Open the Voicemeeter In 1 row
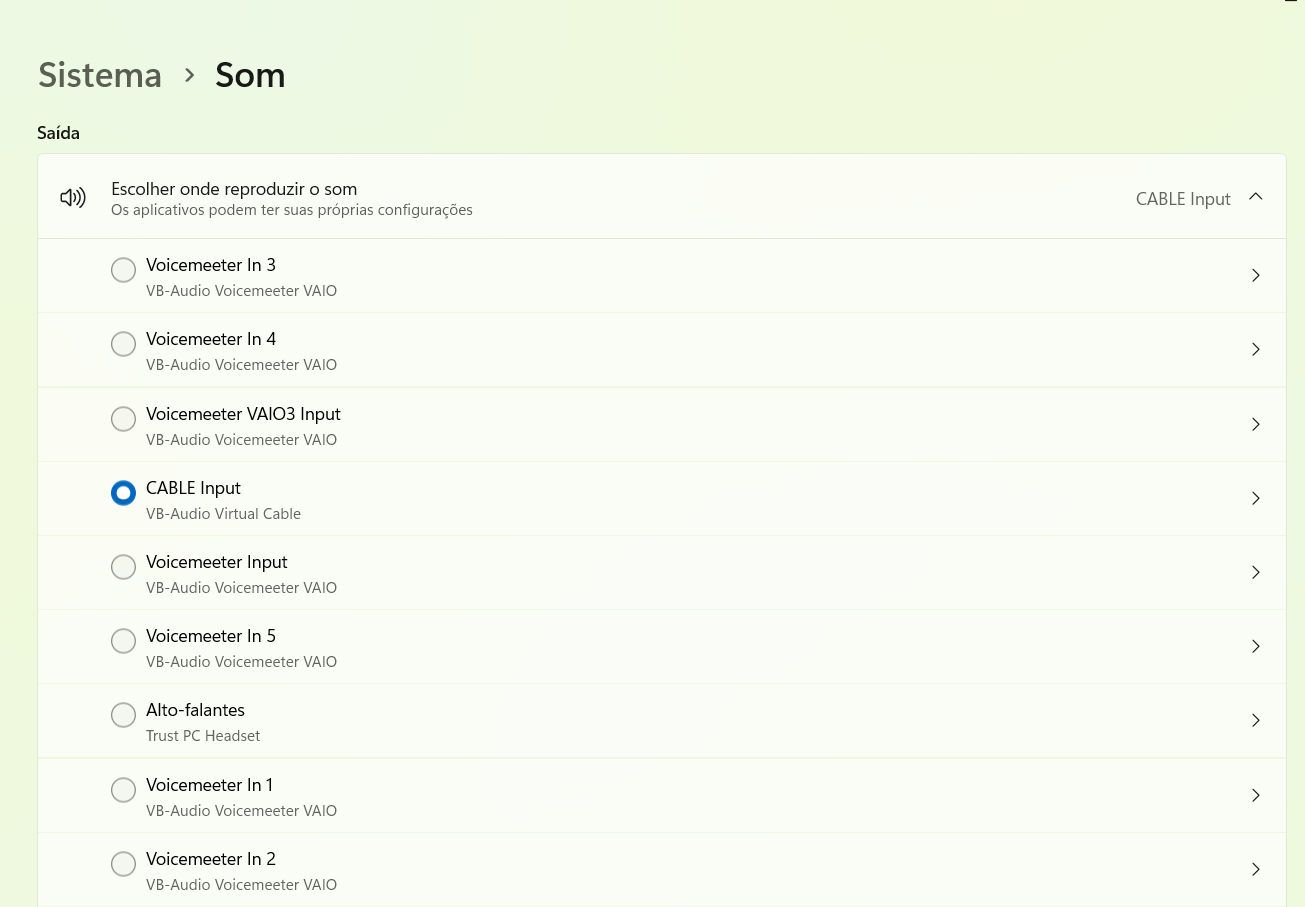This screenshot has width=1305, height=907. pyautogui.click(x=662, y=796)
